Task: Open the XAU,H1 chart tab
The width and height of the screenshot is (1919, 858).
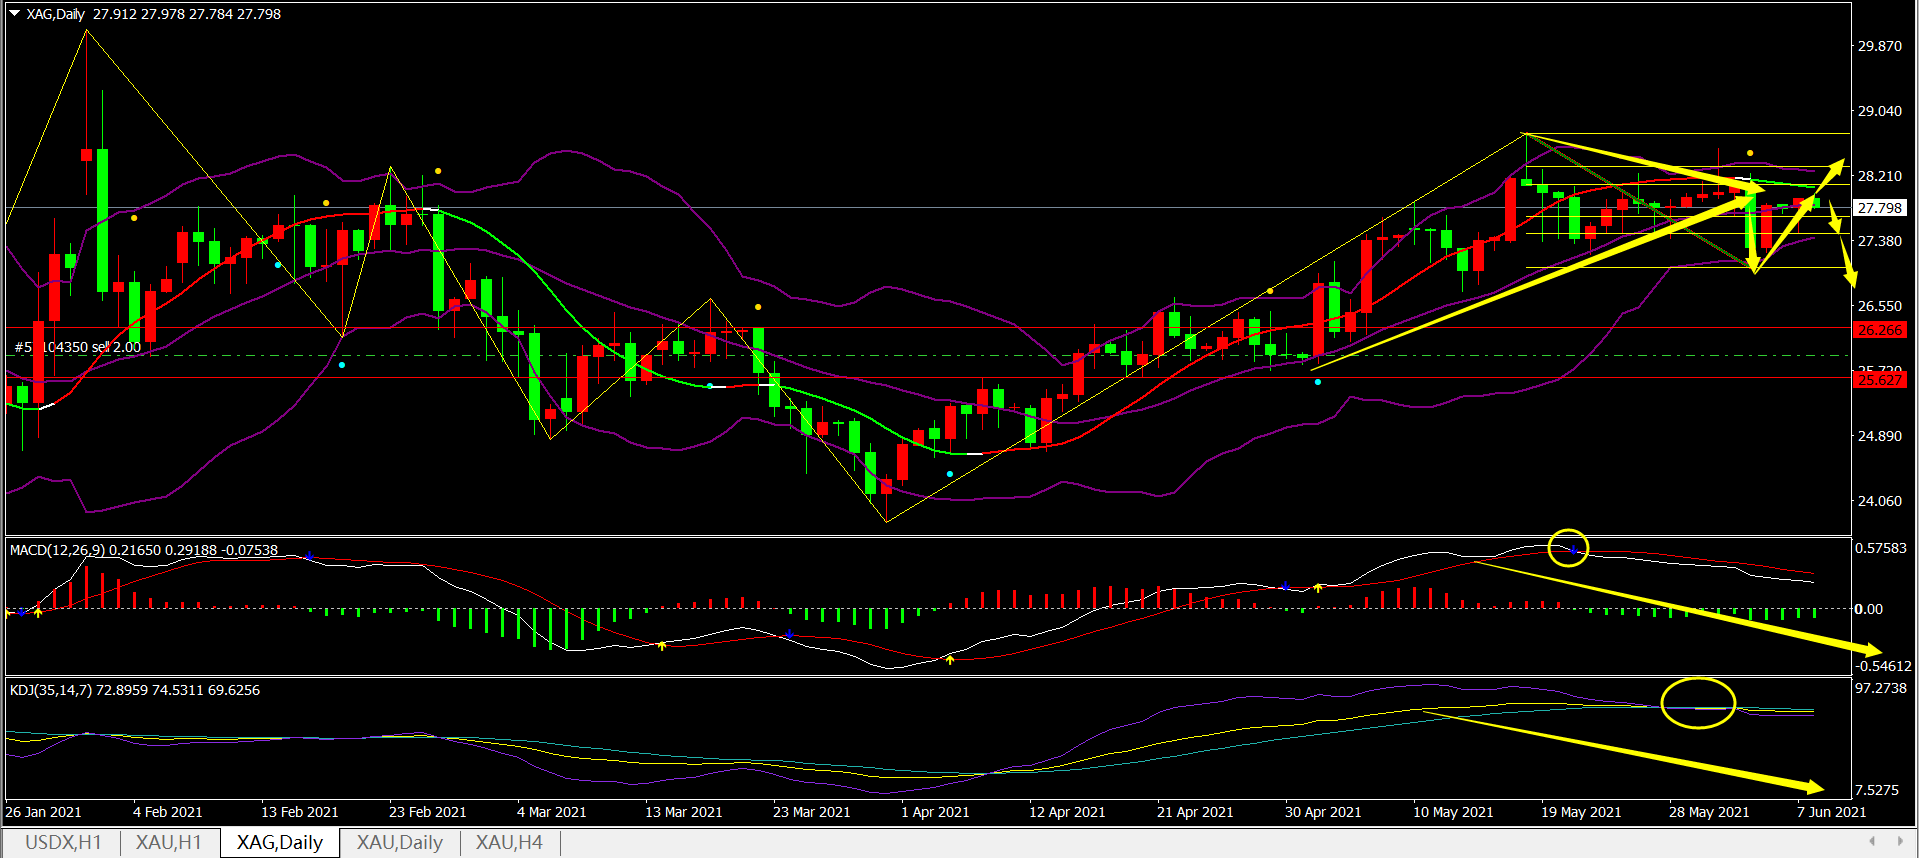Action: (168, 842)
